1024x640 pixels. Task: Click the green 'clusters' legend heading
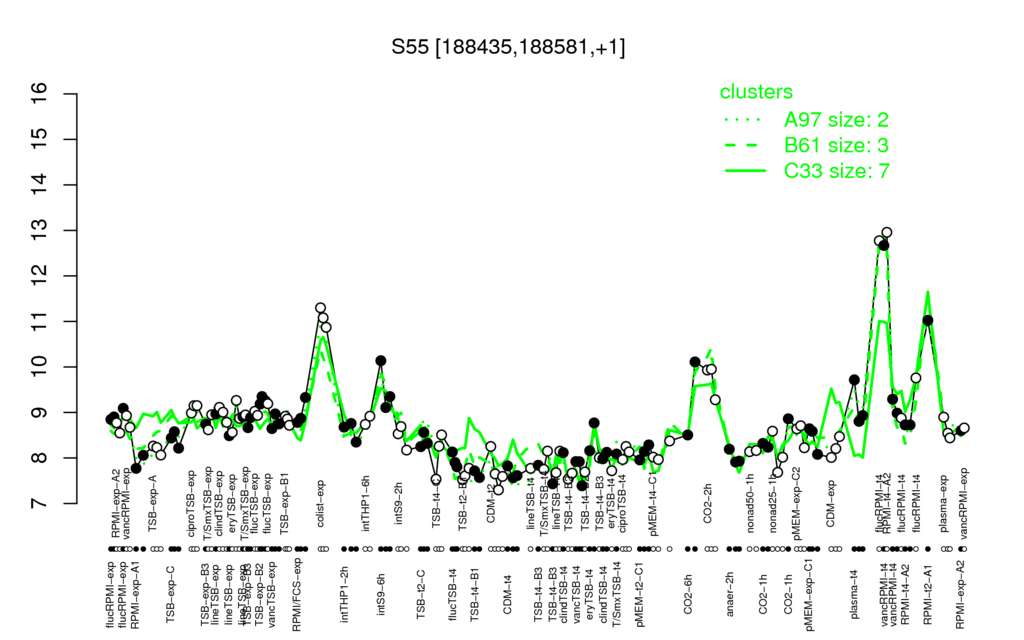(756, 92)
